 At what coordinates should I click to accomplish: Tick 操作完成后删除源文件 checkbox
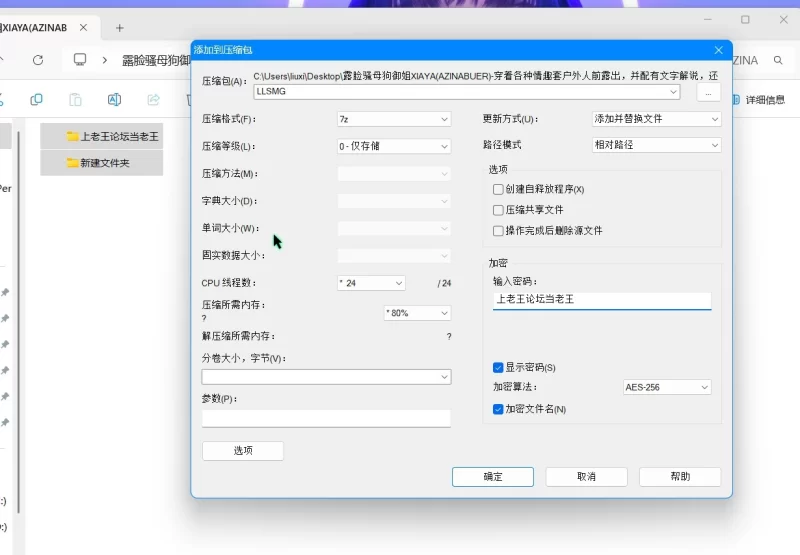[498, 231]
